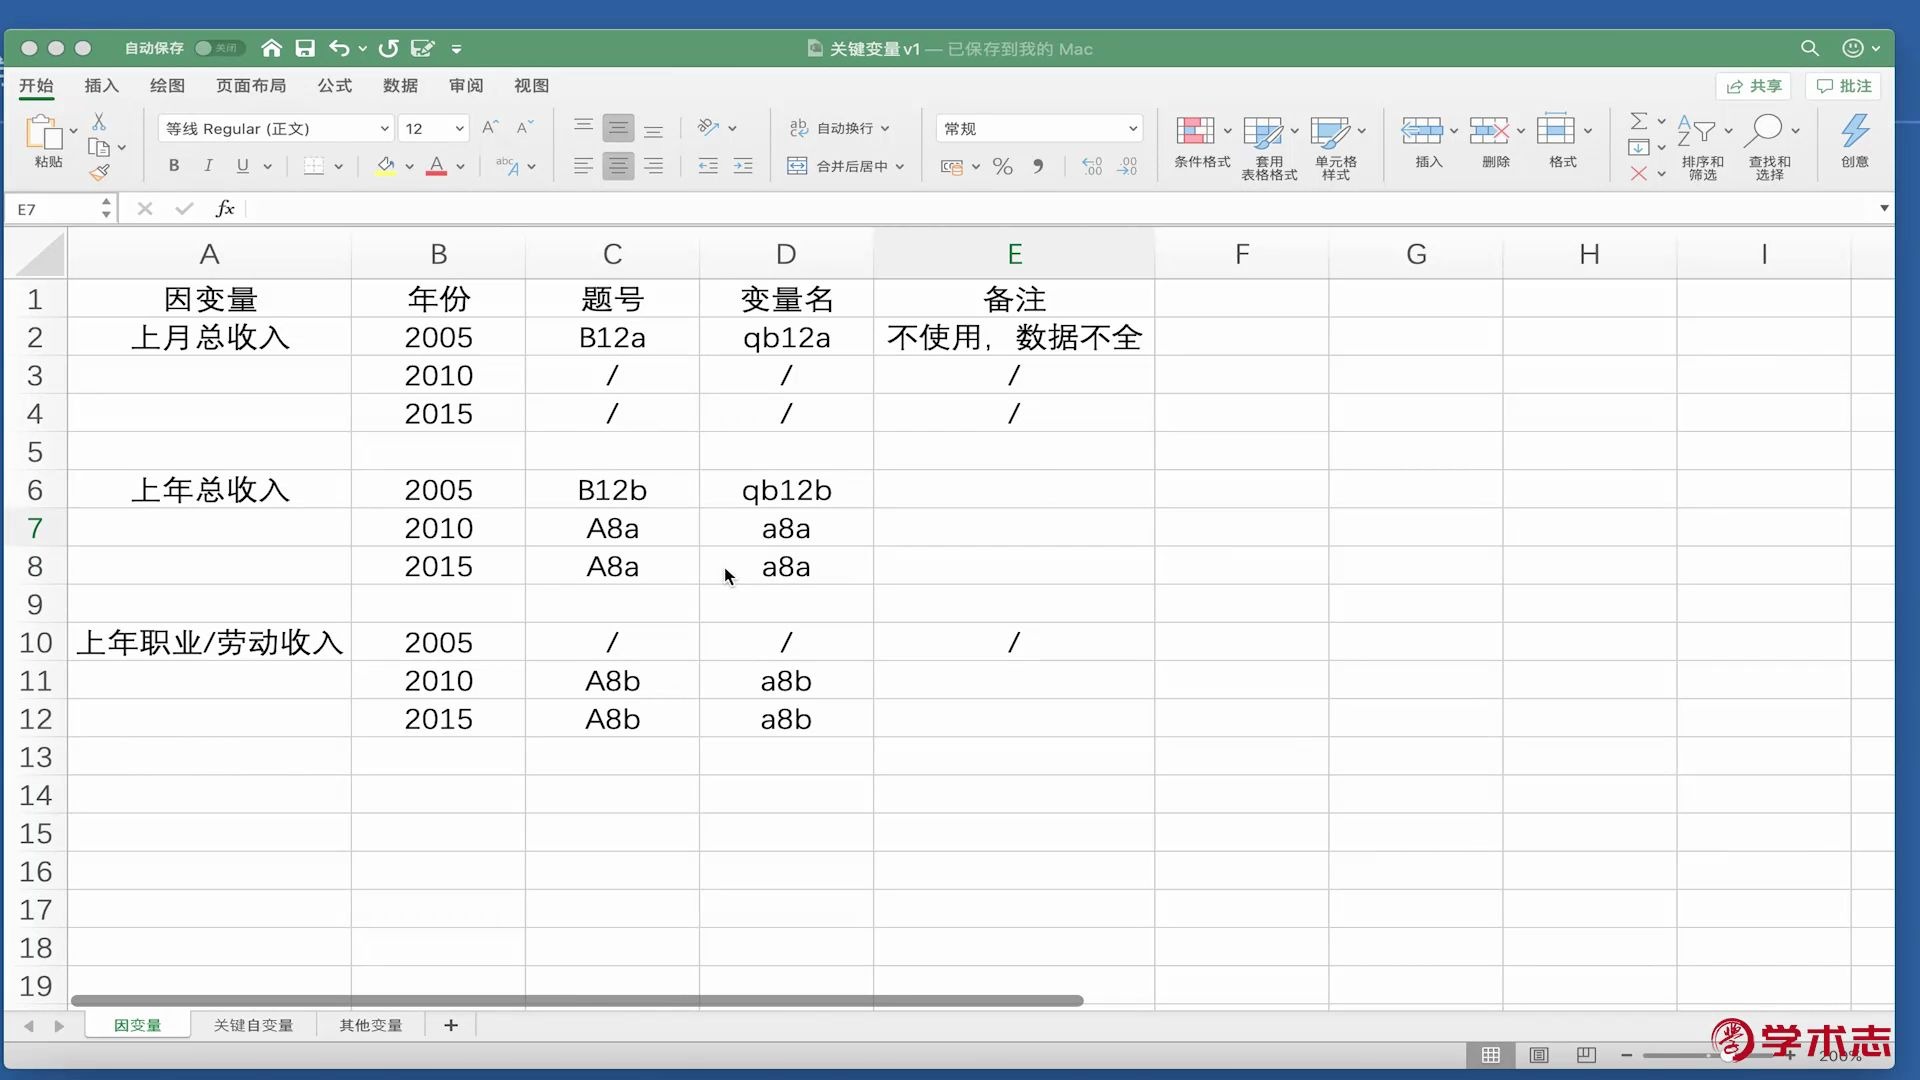
Task: Click the zoom slider in status bar
Action: 1709,1055
